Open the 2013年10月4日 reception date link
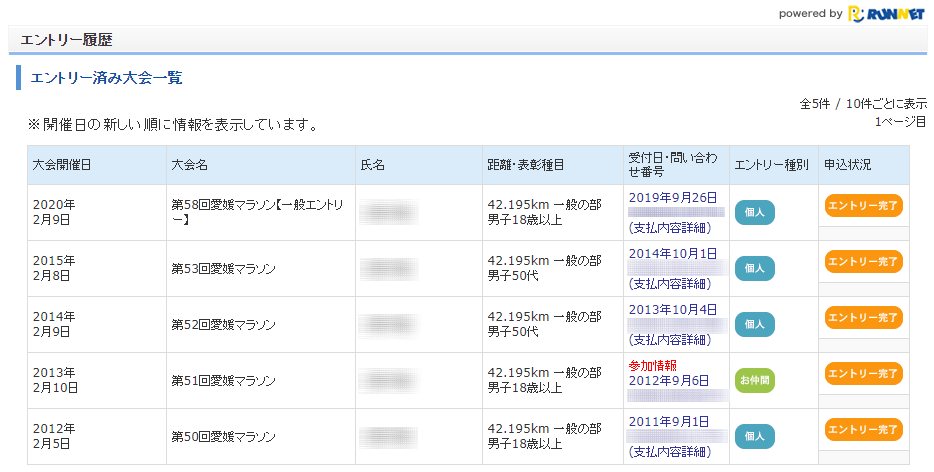This screenshot has height=472, width=934. coord(673,310)
